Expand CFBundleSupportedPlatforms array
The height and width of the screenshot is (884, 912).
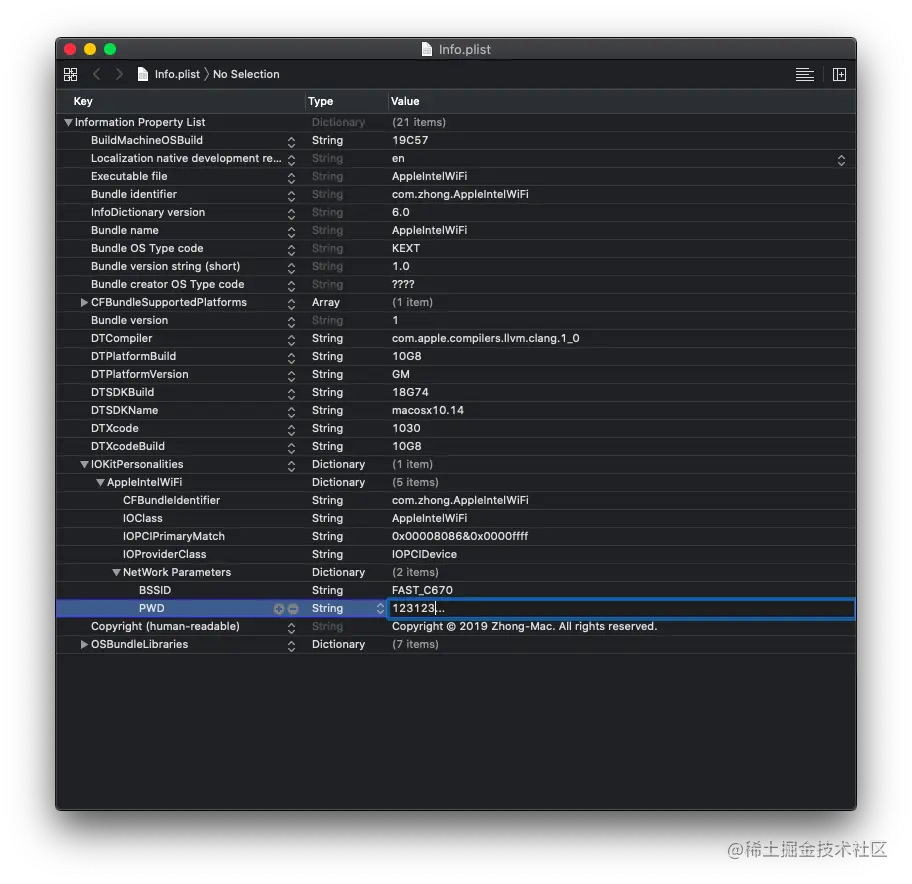coord(84,302)
